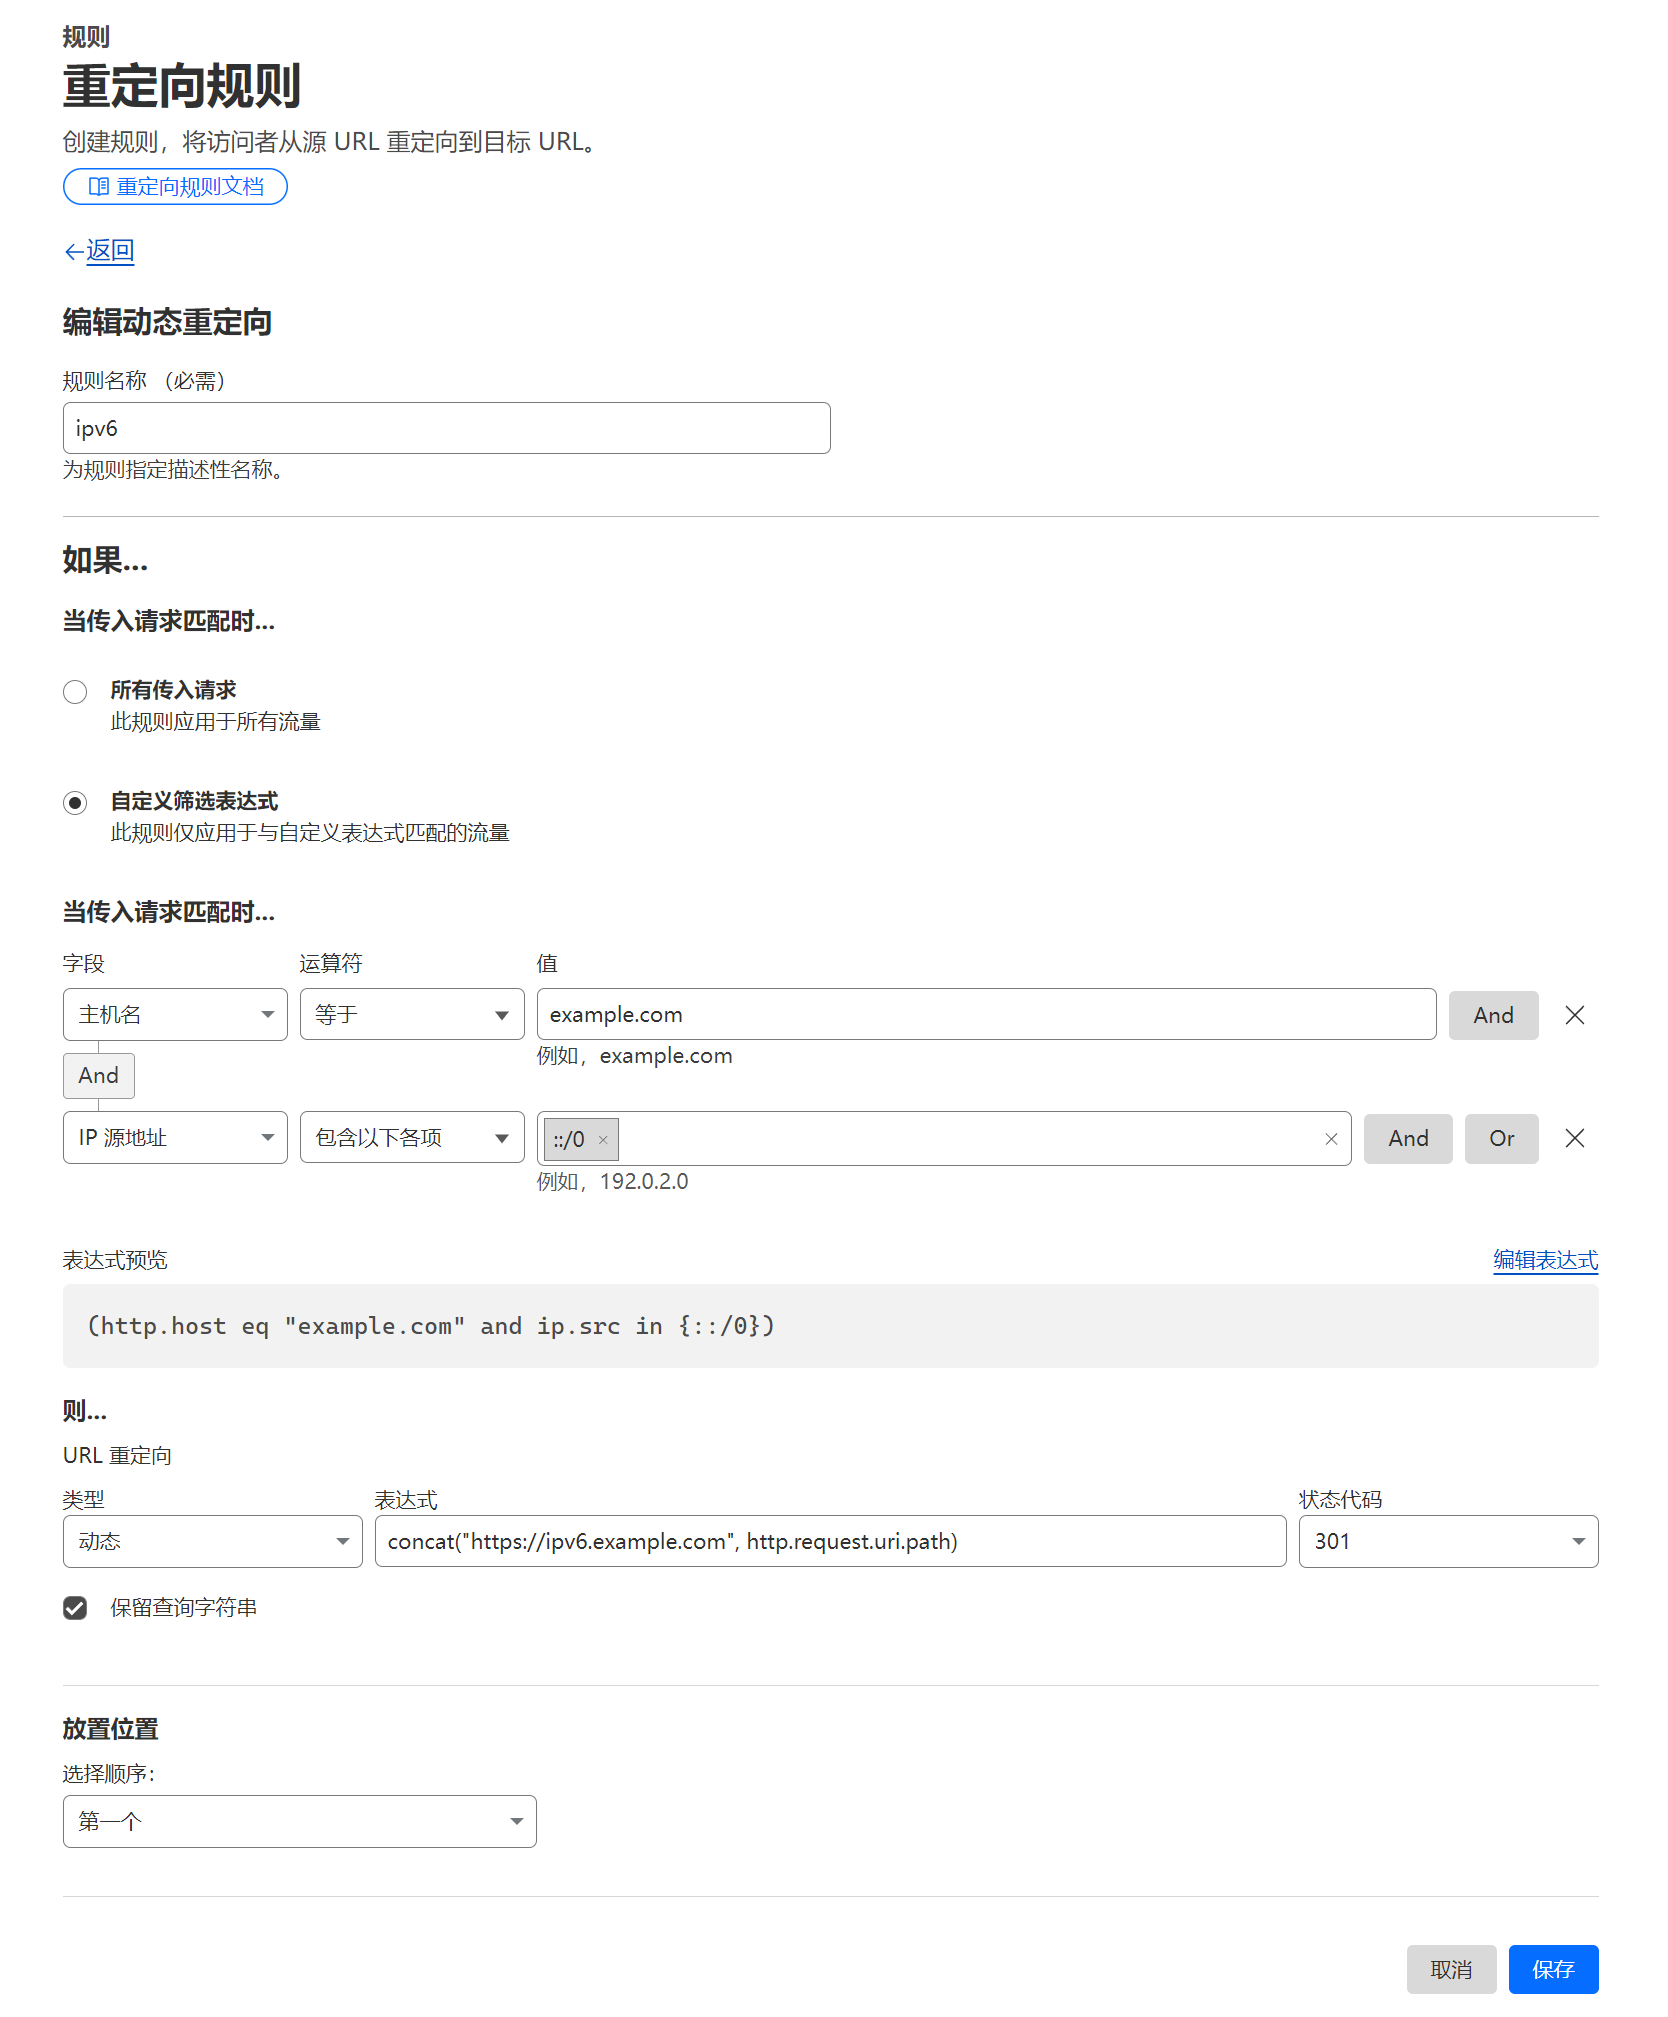This screenshot has width=1668, height=2017.
Task: Clear all values in IP list field
Action: (1331, 1139)
